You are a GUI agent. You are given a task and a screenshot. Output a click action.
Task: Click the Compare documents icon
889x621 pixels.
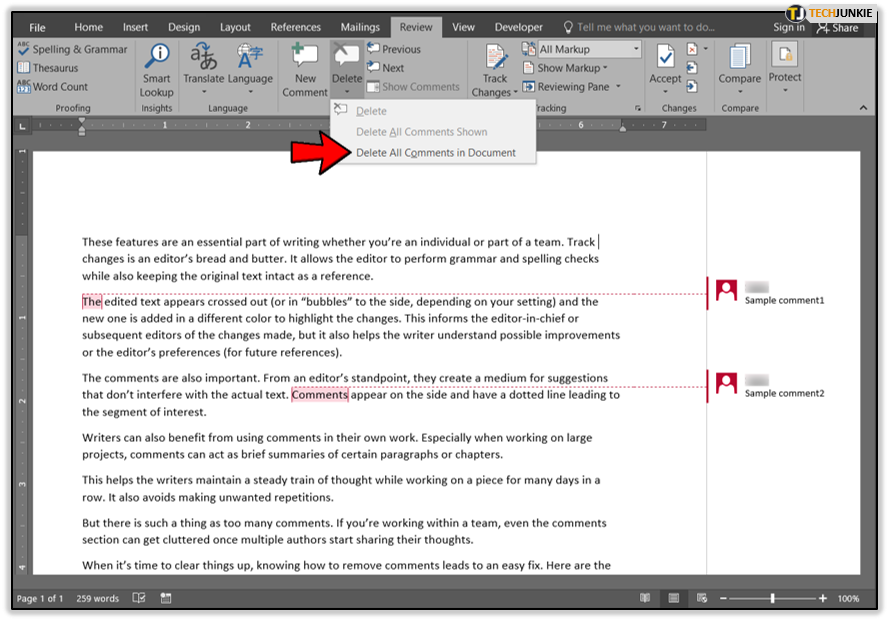tap(739, 57)
